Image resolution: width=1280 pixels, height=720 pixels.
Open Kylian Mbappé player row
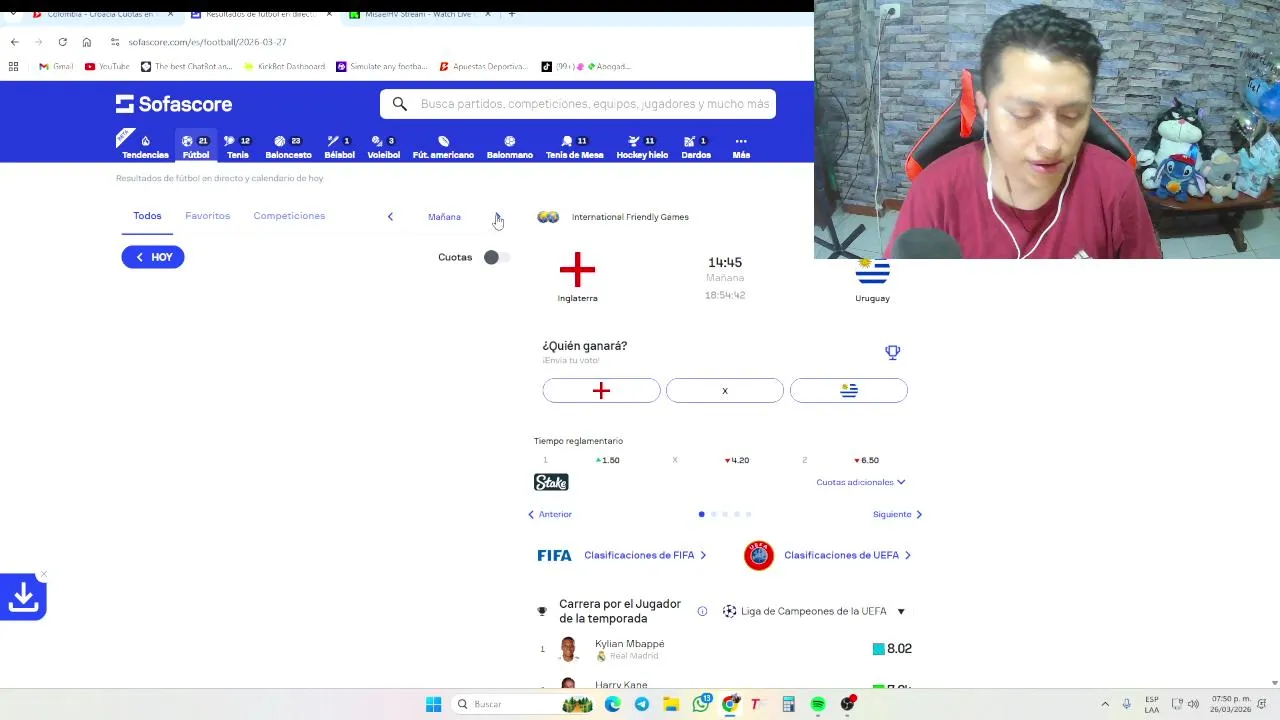coord(725,649)
